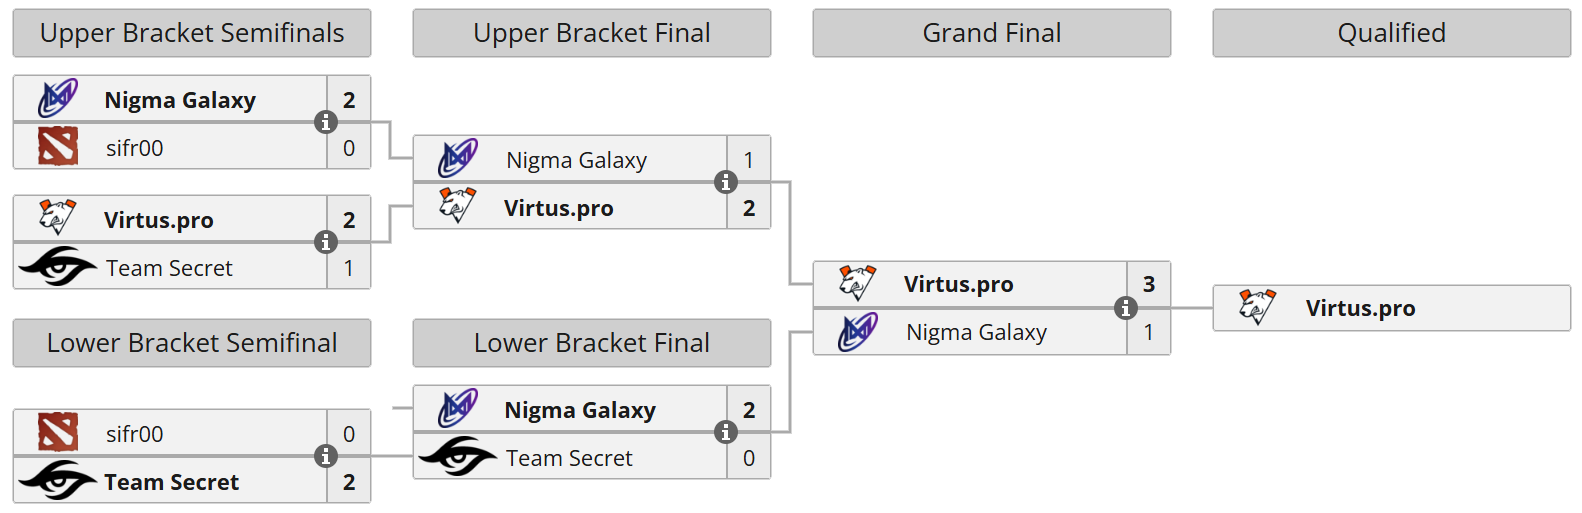The image size is (1582, 513).
Task: Click Nigma Galaxy logo in Upper Bracket Semifinals
Action: 58,99
